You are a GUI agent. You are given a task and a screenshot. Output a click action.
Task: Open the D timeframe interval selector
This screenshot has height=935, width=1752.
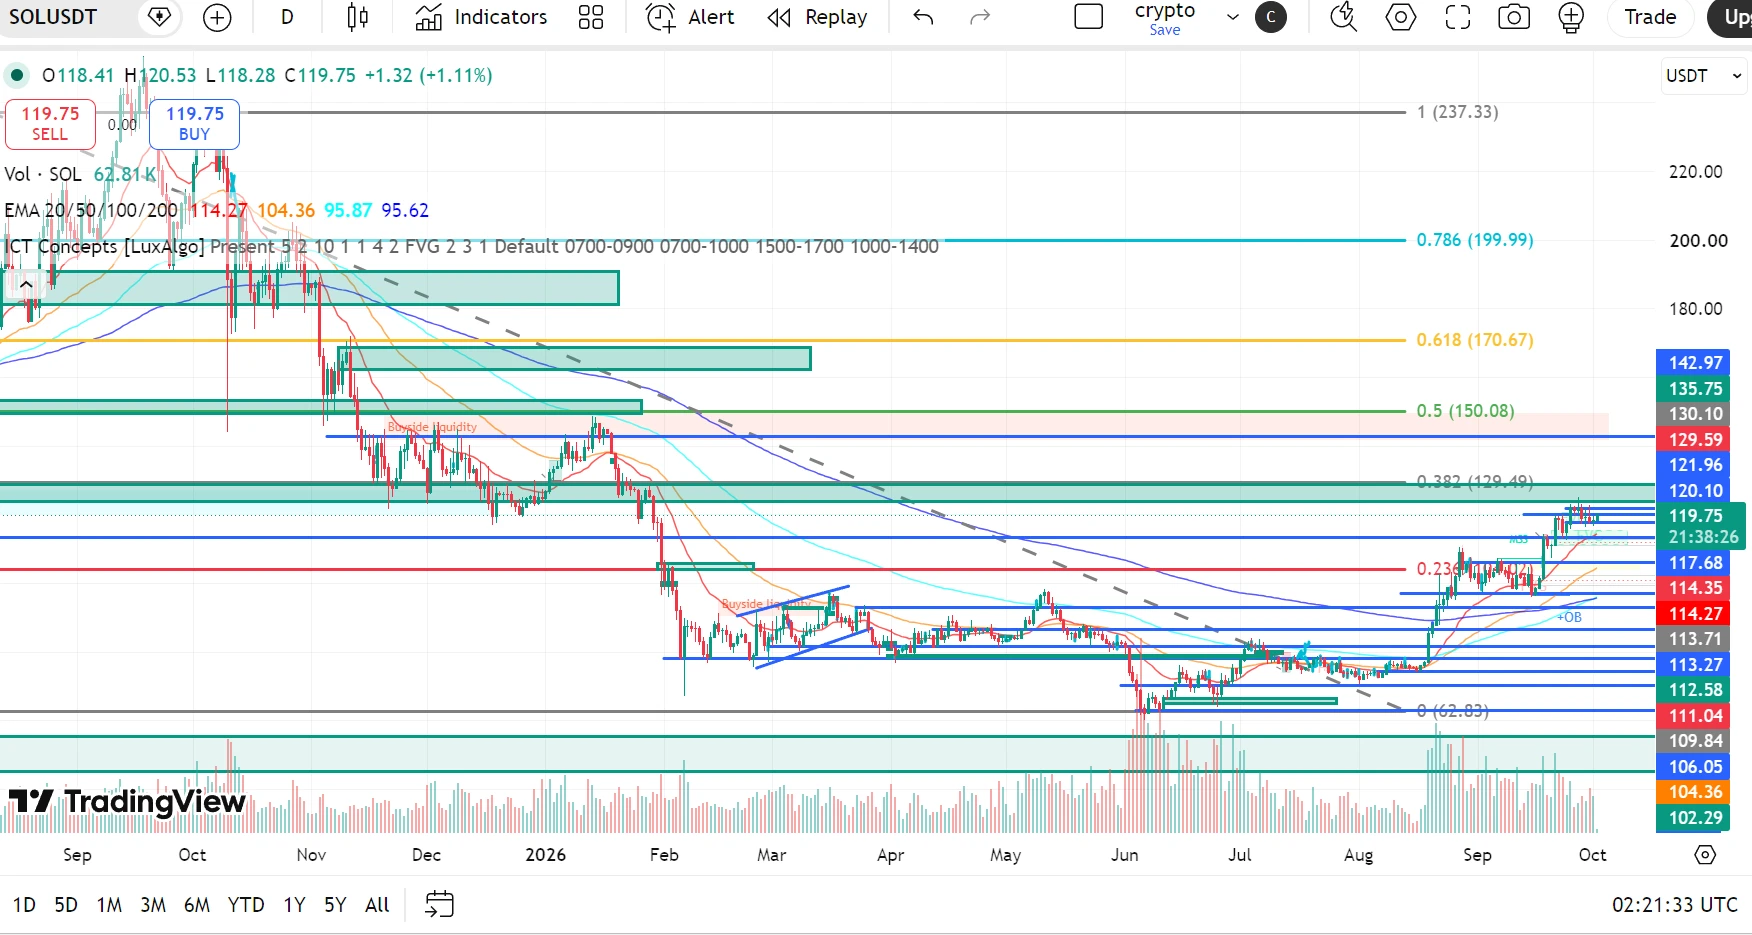(x=287, y=17)
